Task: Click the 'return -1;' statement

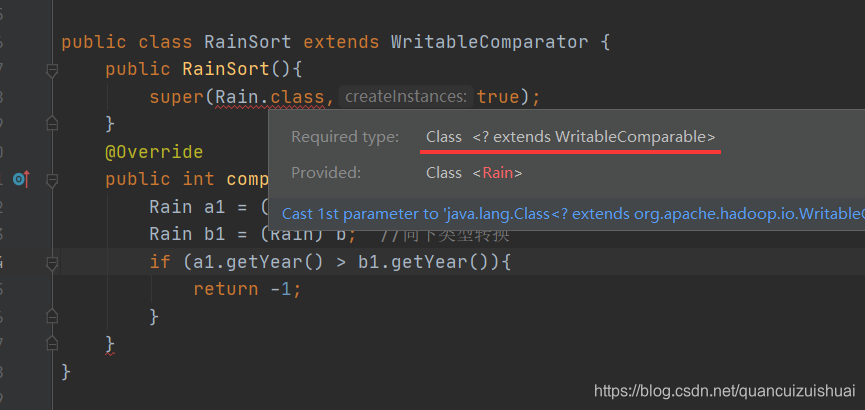Action: point(248,289)
